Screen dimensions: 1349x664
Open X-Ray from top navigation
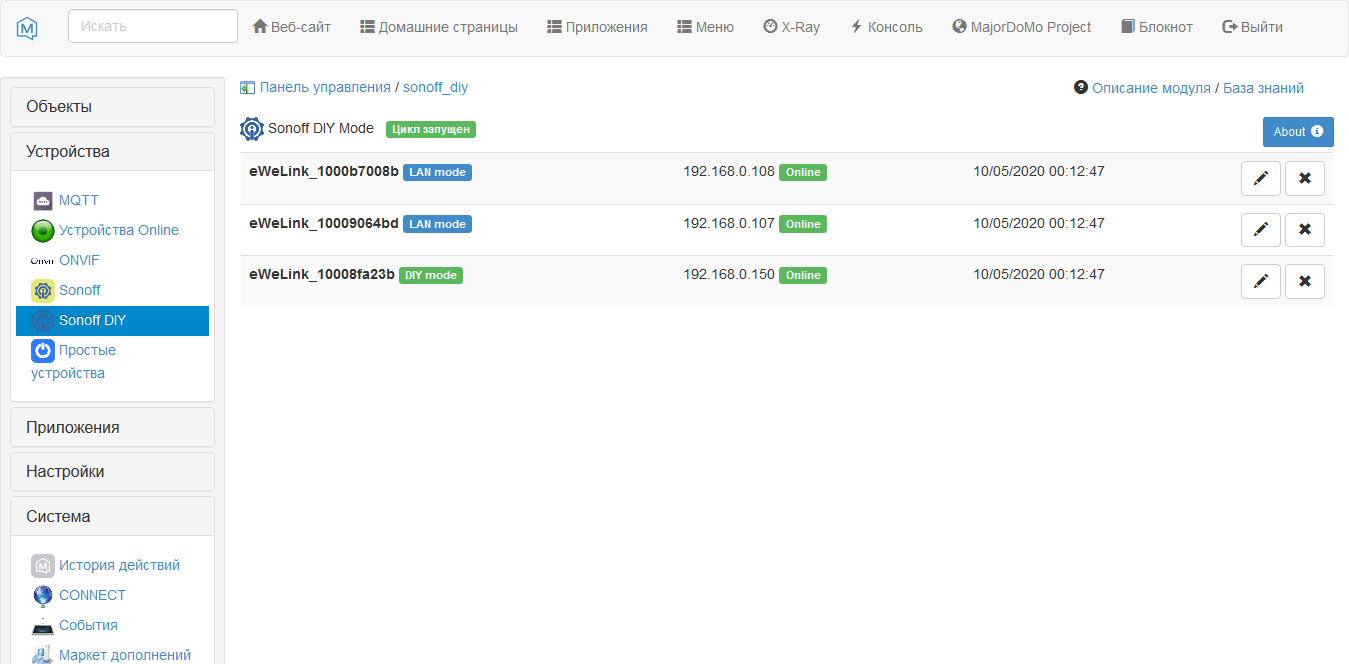[792, 27]
